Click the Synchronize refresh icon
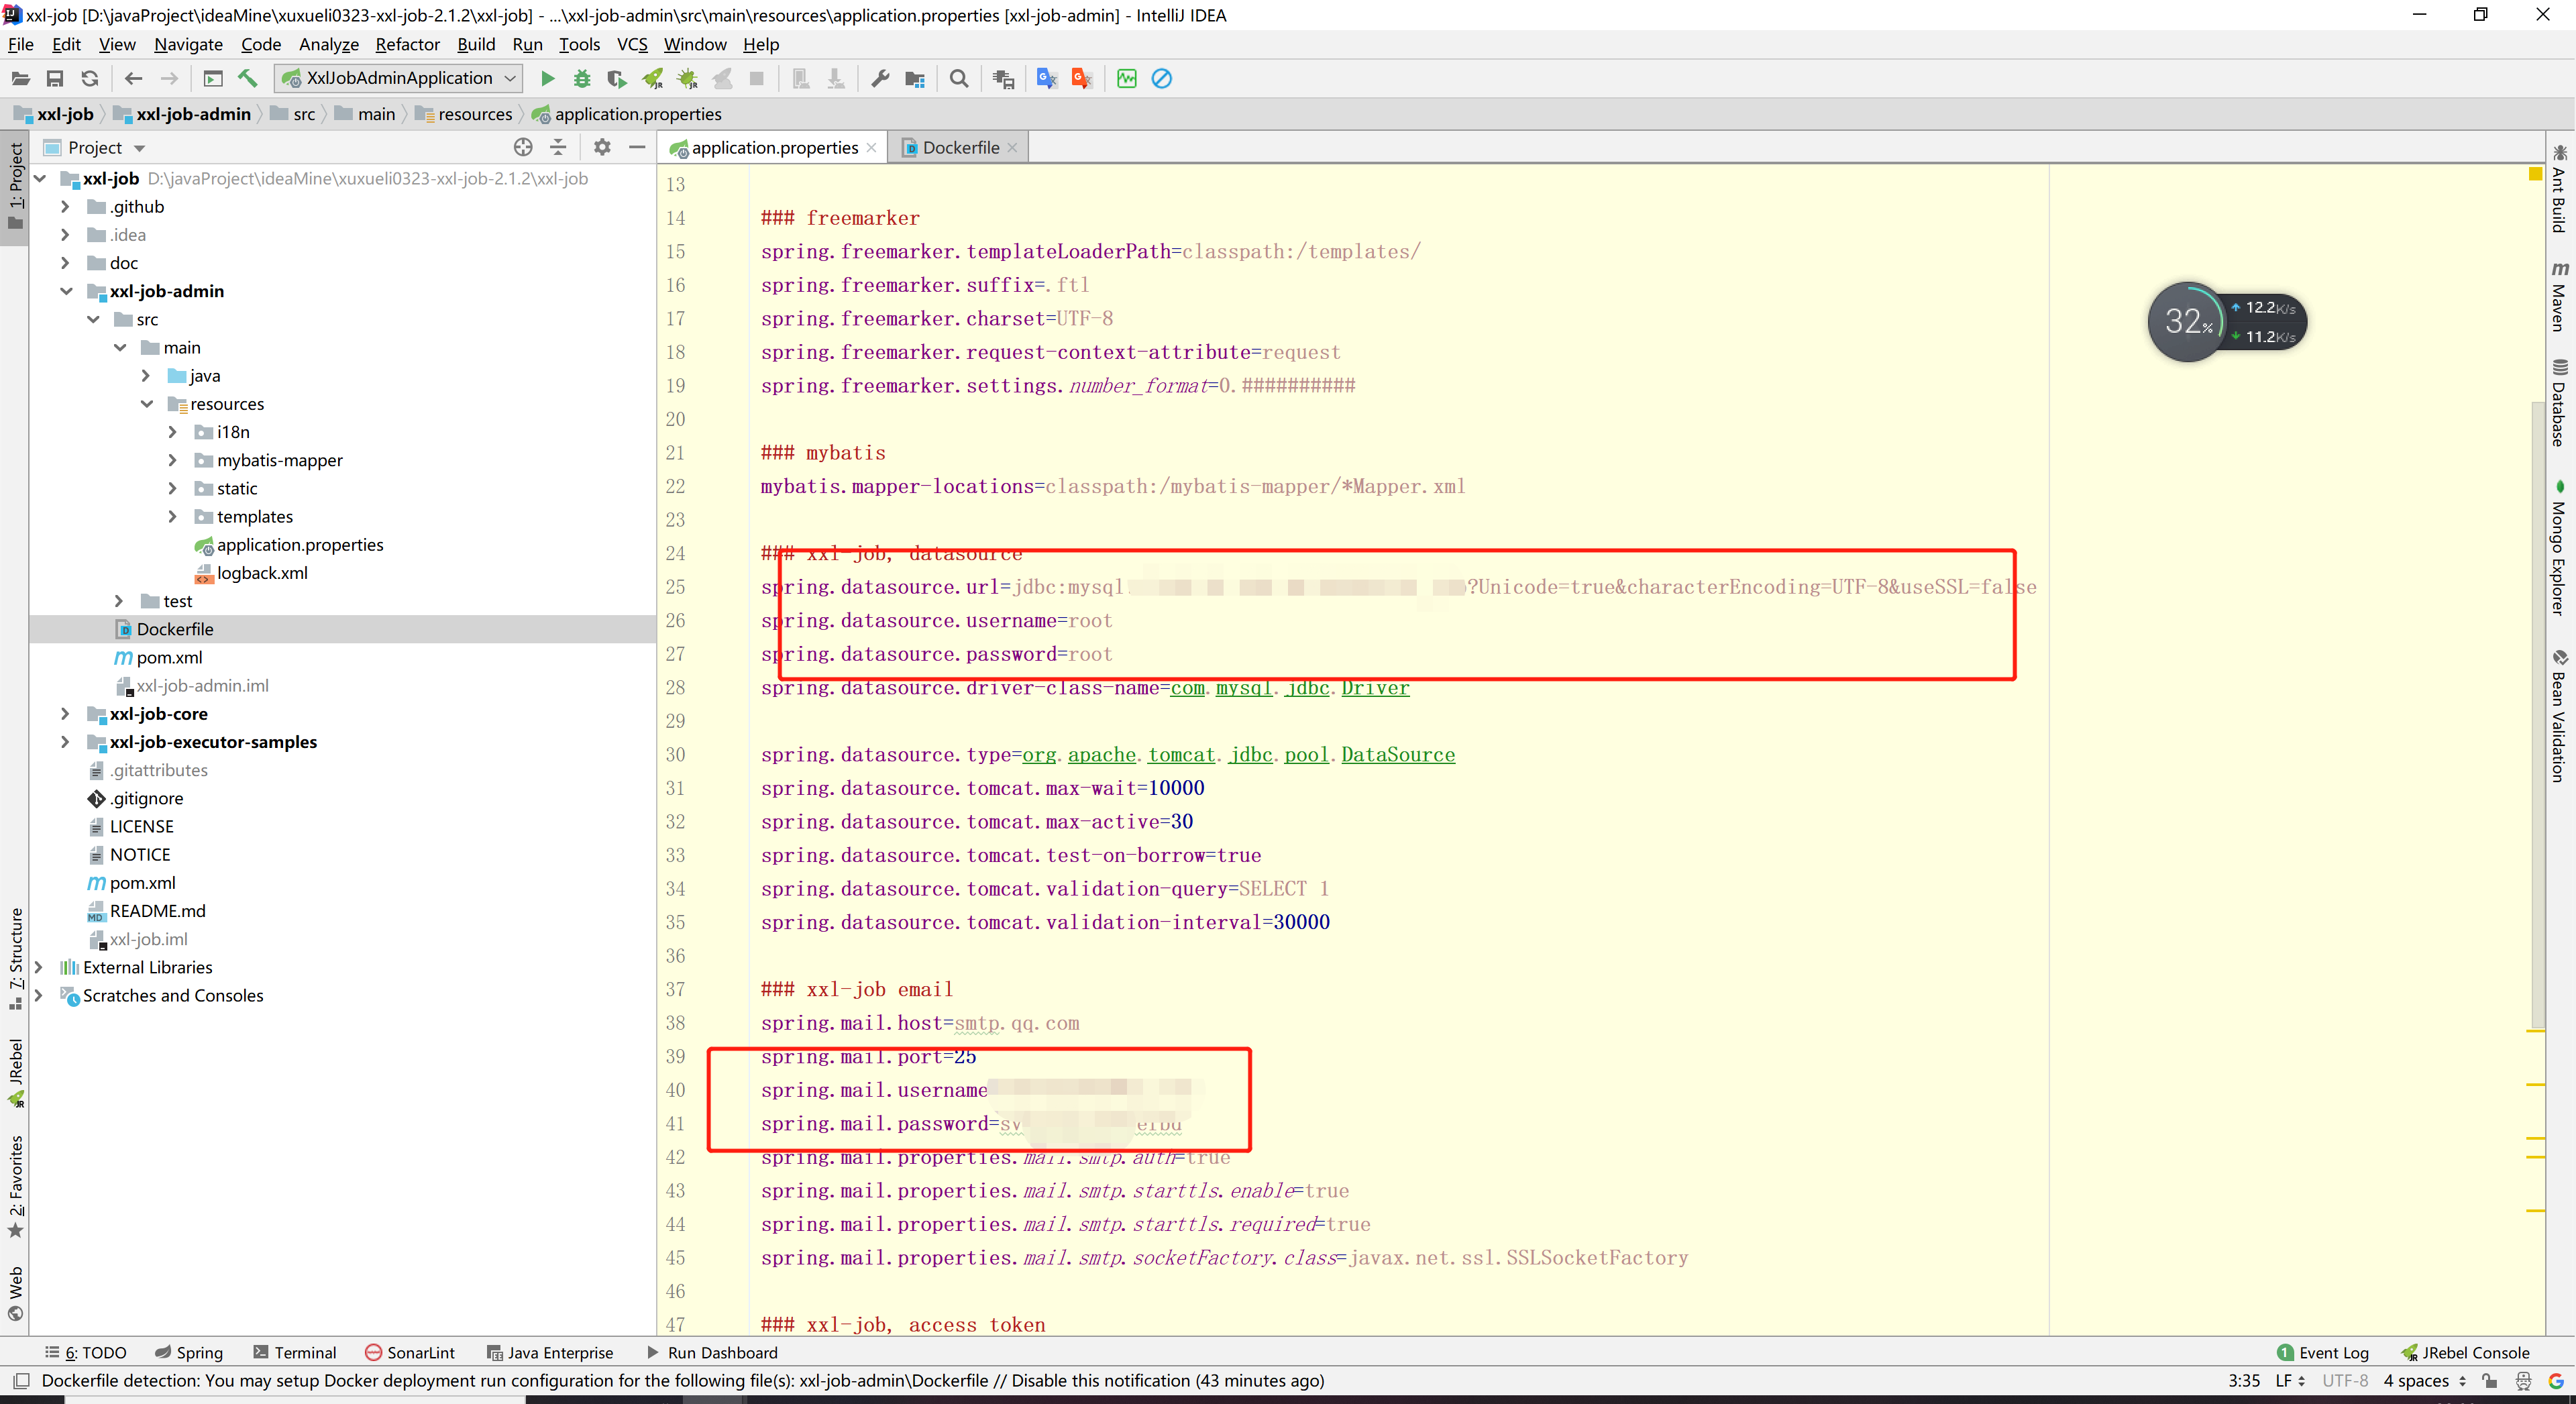2576x1404 pixels. coord(90,78)
